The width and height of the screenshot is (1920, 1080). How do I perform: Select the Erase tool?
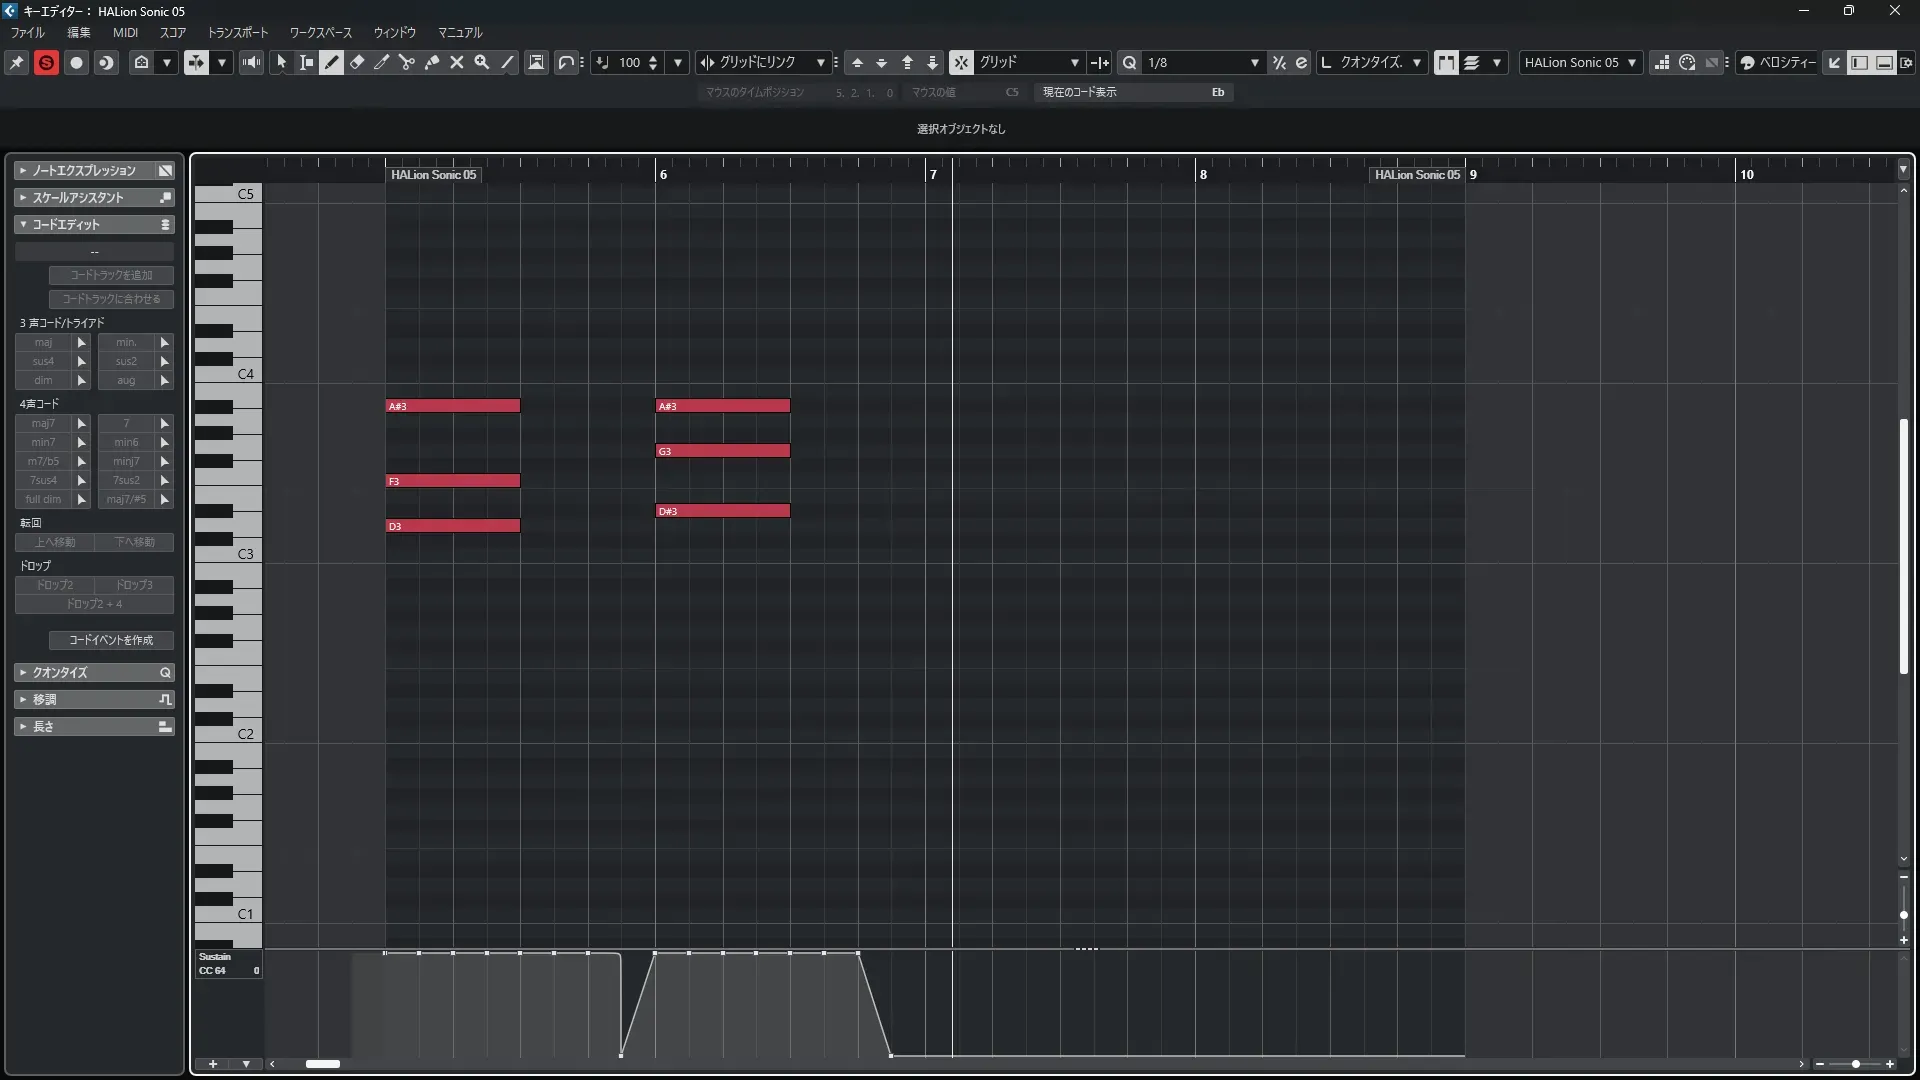356,62
